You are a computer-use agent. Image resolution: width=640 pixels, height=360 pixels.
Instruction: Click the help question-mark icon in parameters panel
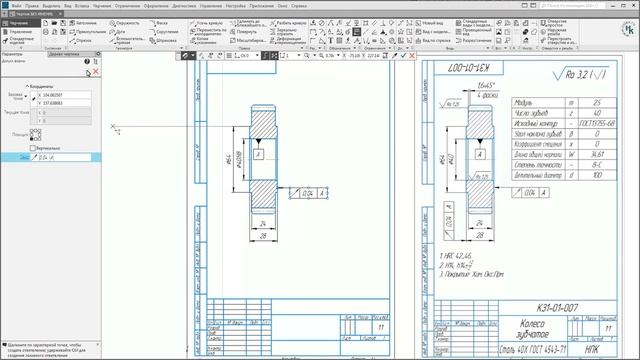87,61
